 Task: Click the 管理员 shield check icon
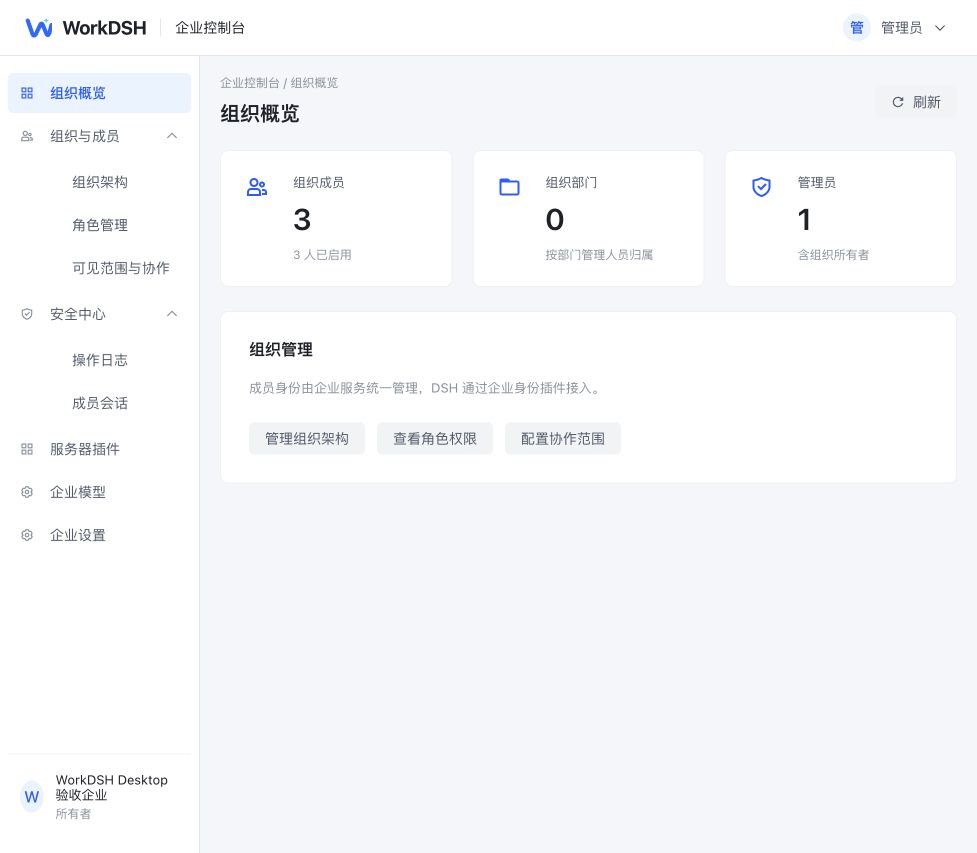pos(761,187)
